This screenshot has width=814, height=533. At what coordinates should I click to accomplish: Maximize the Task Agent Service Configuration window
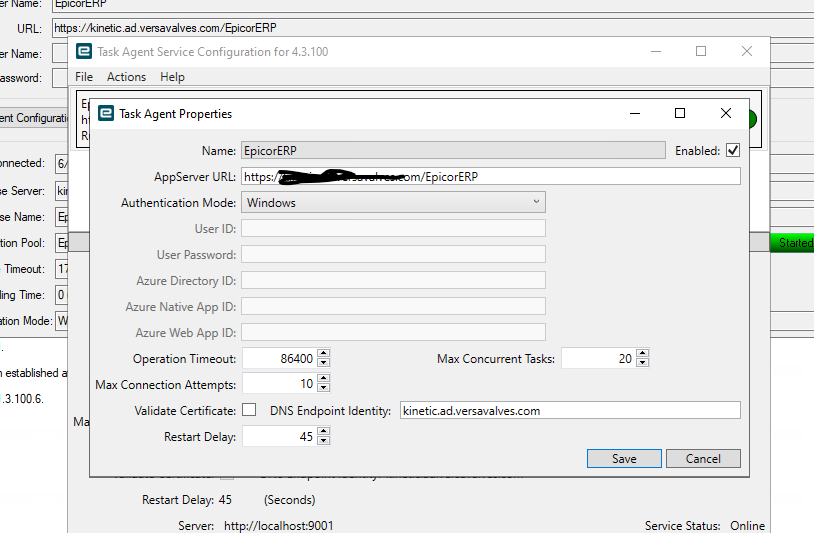tap(701, 51)
